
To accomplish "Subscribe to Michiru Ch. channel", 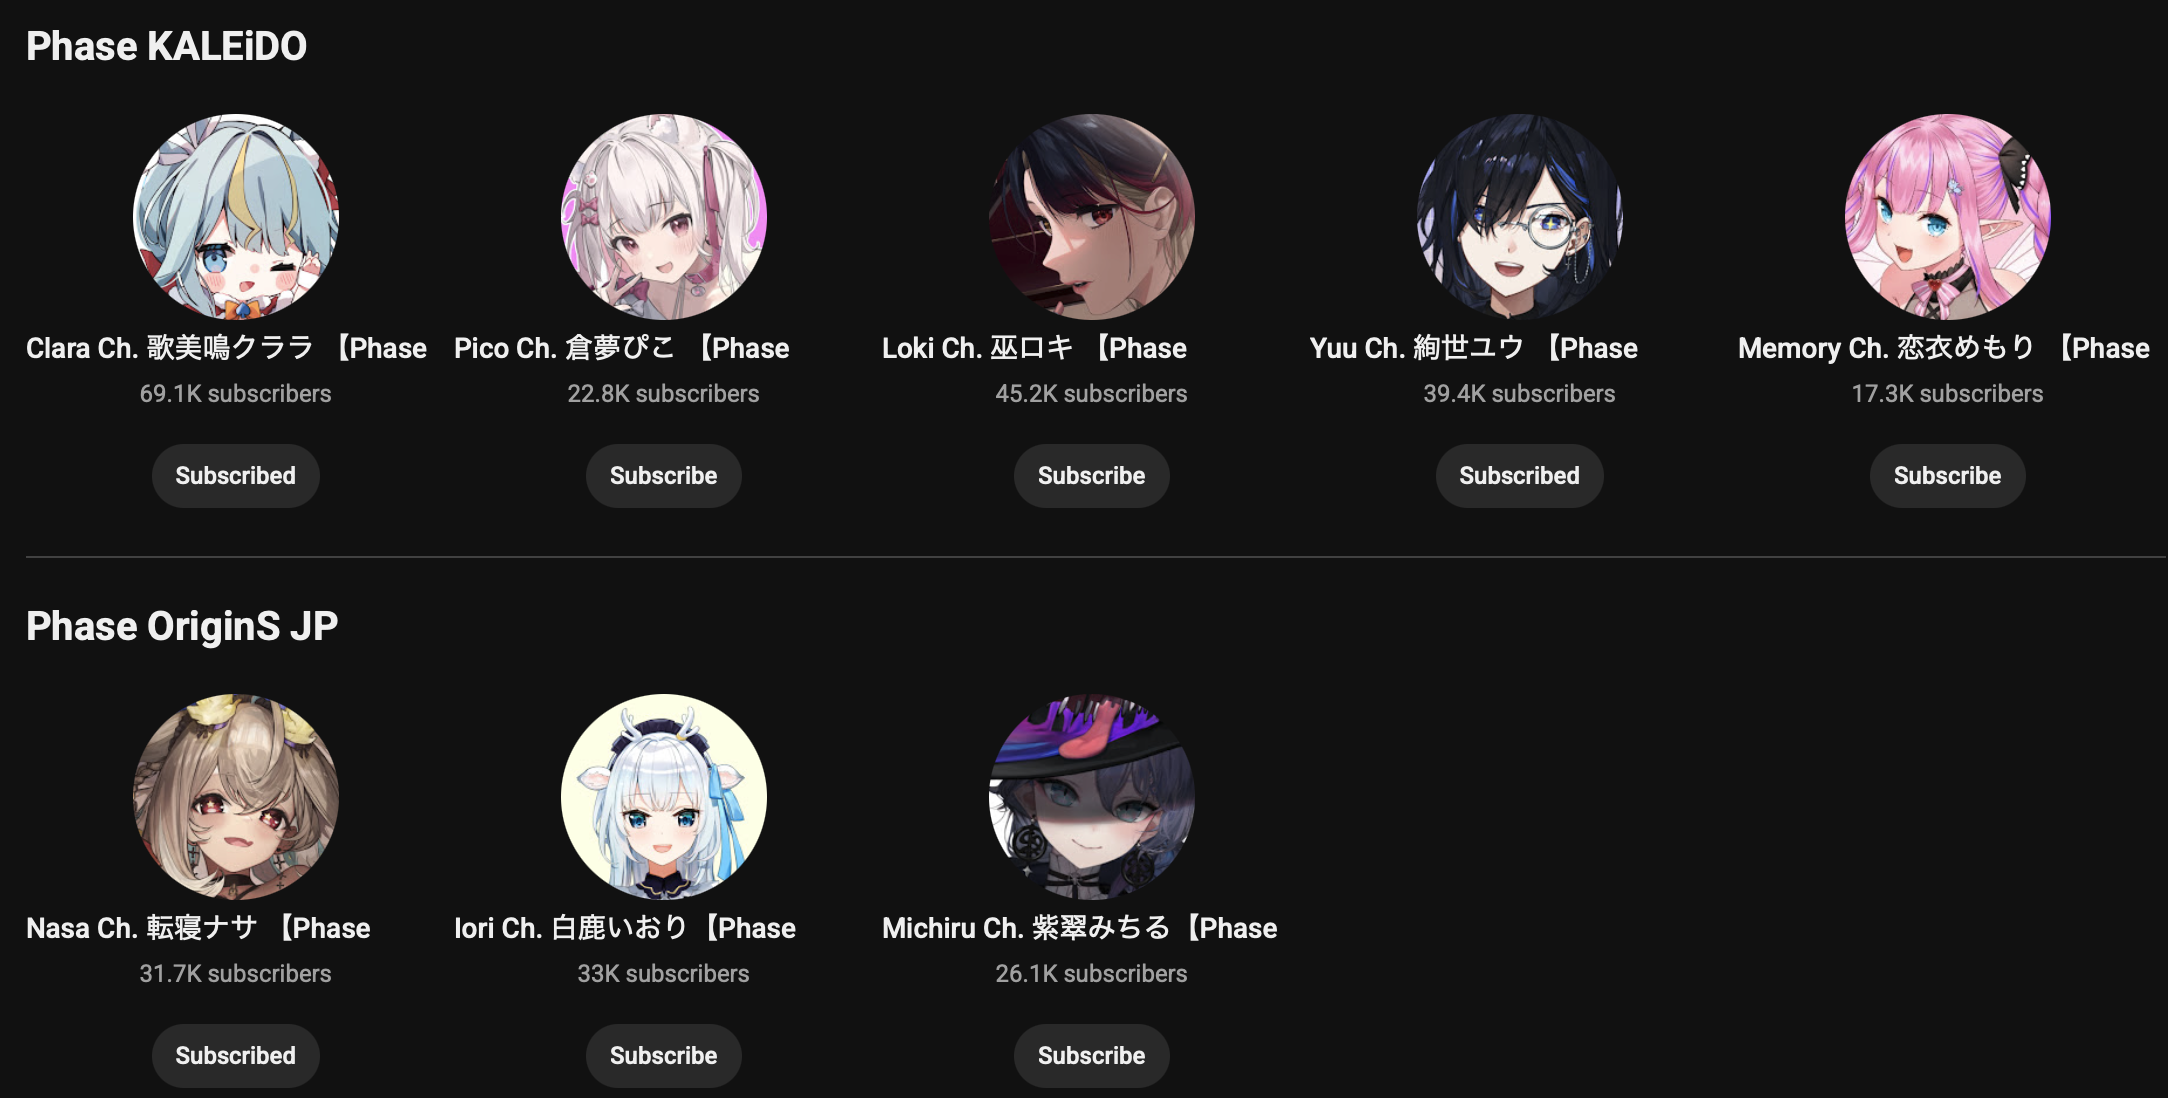I will (1092, 1056).
